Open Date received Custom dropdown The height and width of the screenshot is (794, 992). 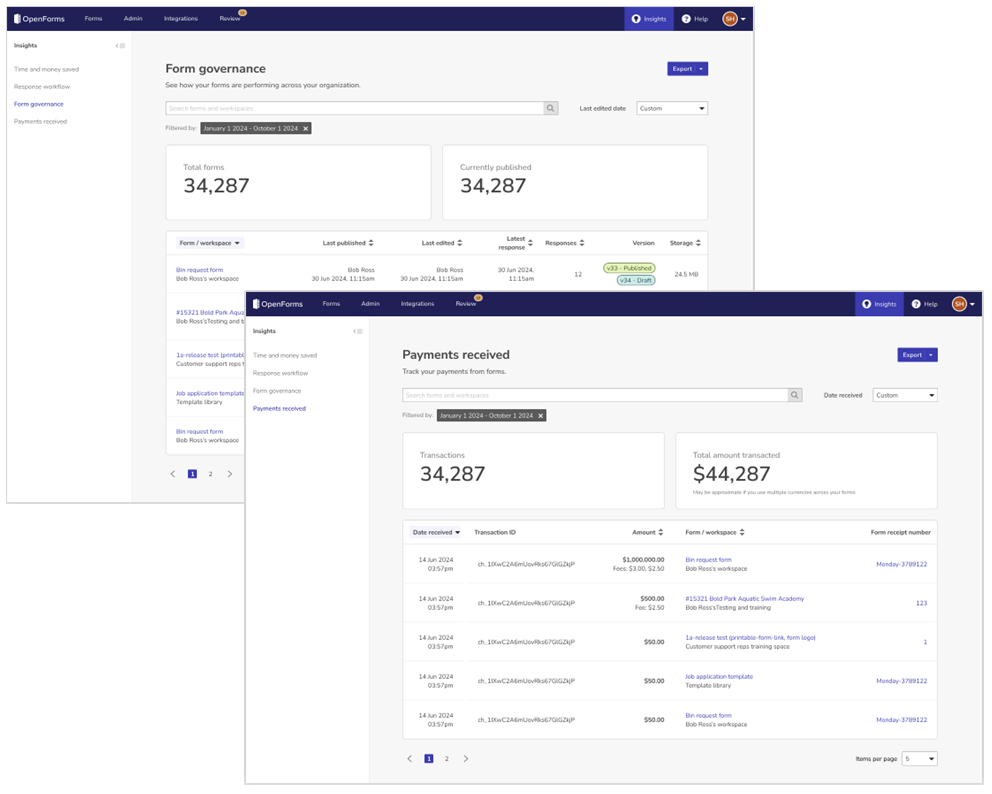[905, 395]
